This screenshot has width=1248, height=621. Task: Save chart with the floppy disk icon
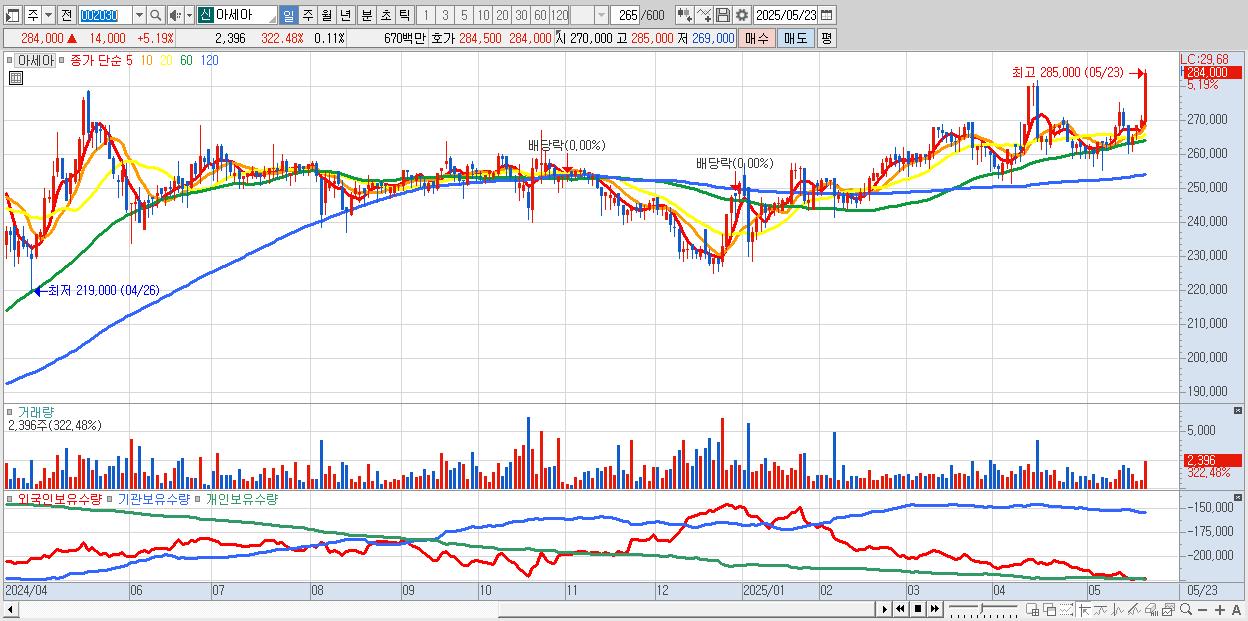pos(723,15)
